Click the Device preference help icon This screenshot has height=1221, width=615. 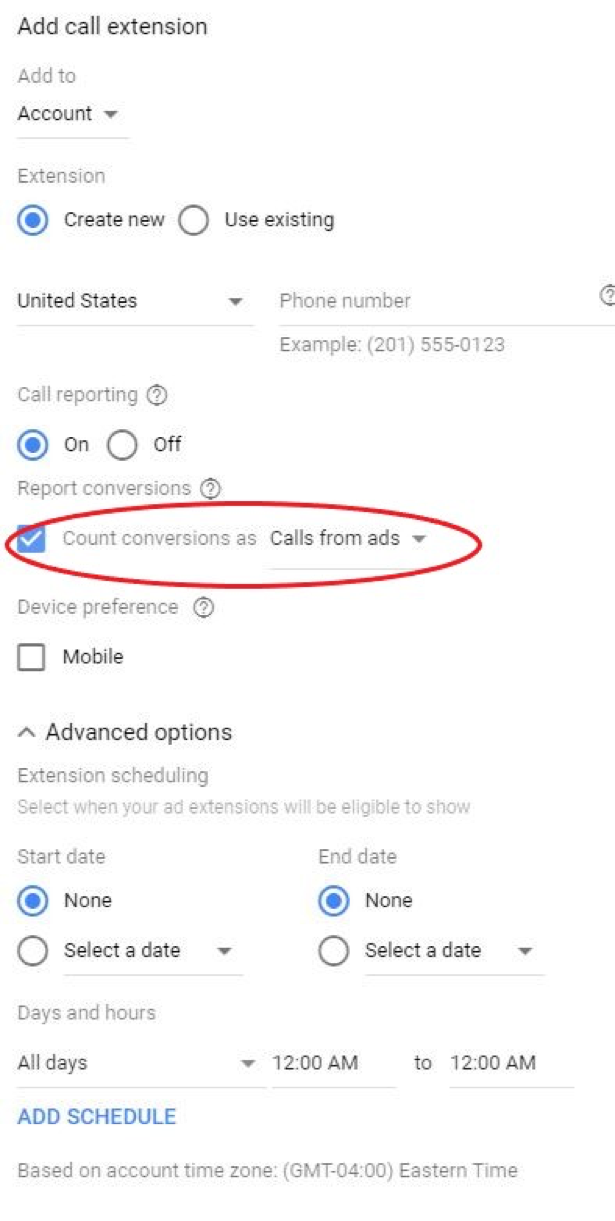(203, 608)
